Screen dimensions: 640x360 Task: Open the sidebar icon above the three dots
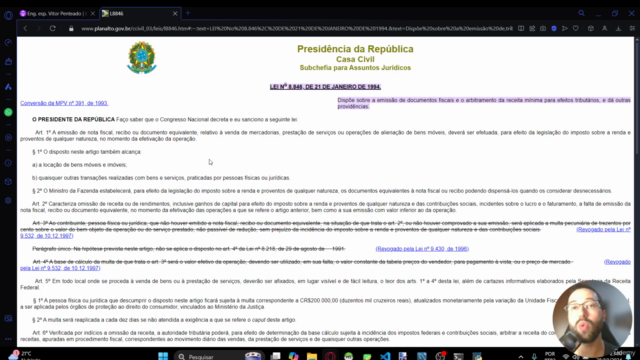click(8, 318)
